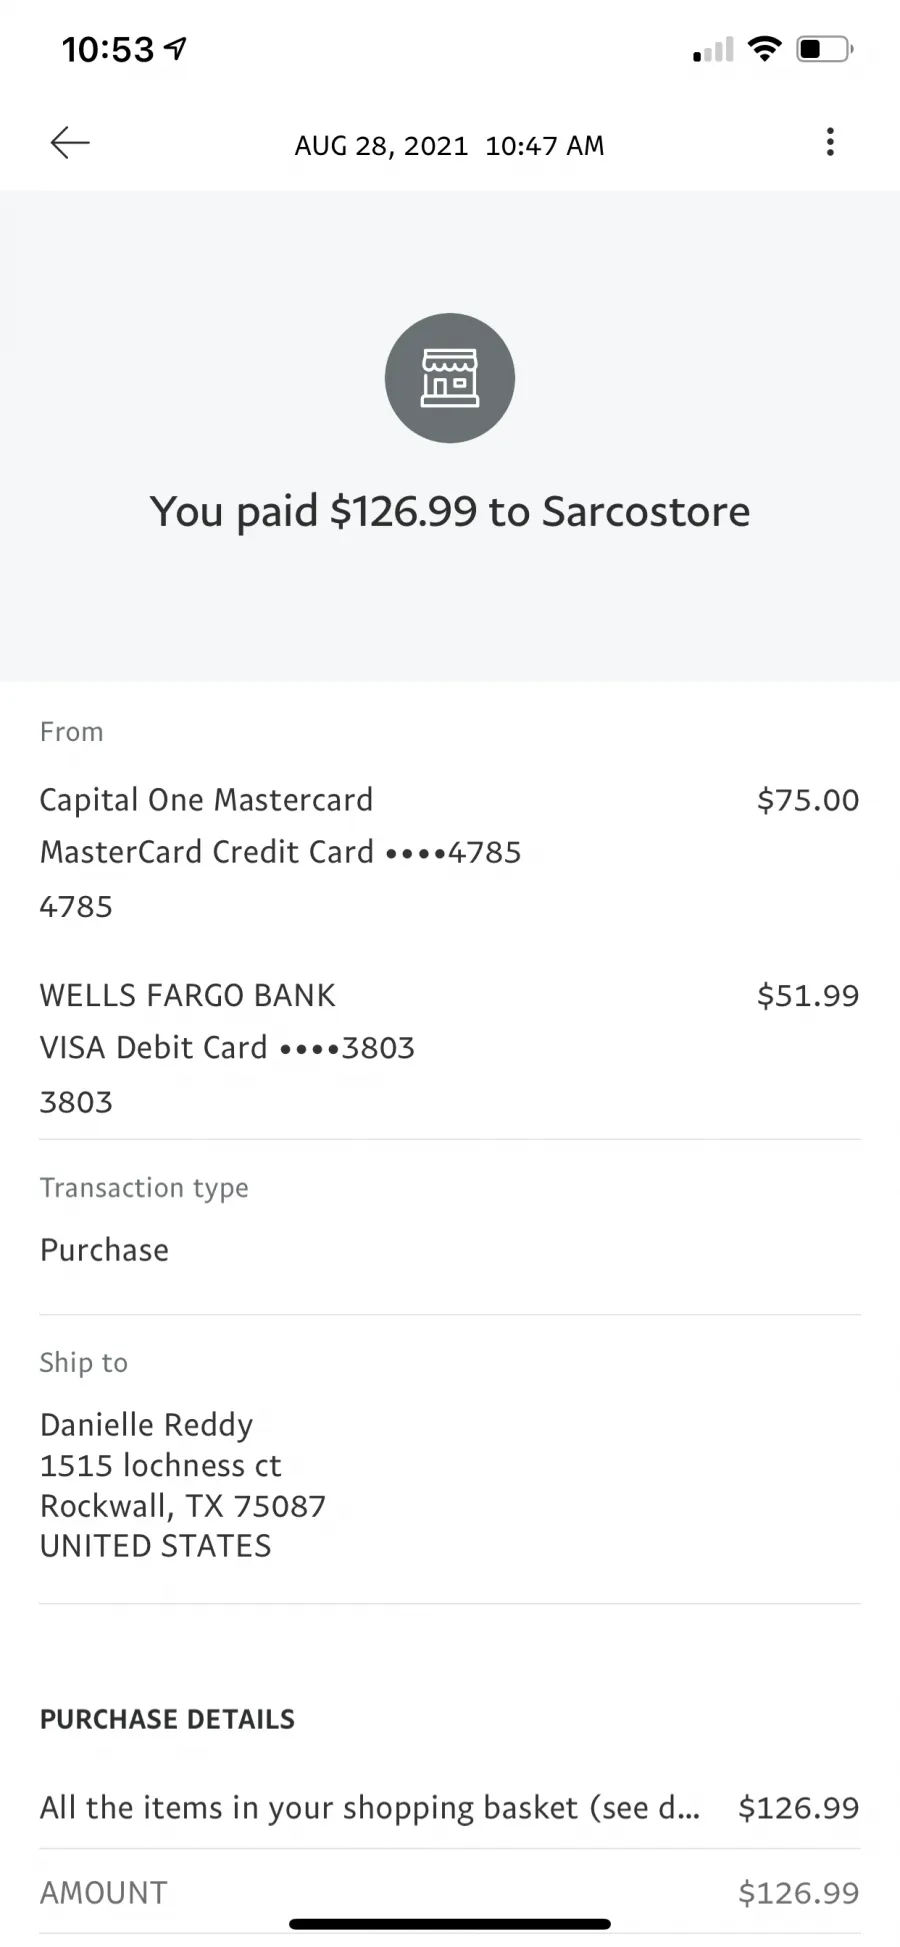Tap the location arrow beside the clock
Viewport: 900px width, 1947px height.
tap(175, 47)
